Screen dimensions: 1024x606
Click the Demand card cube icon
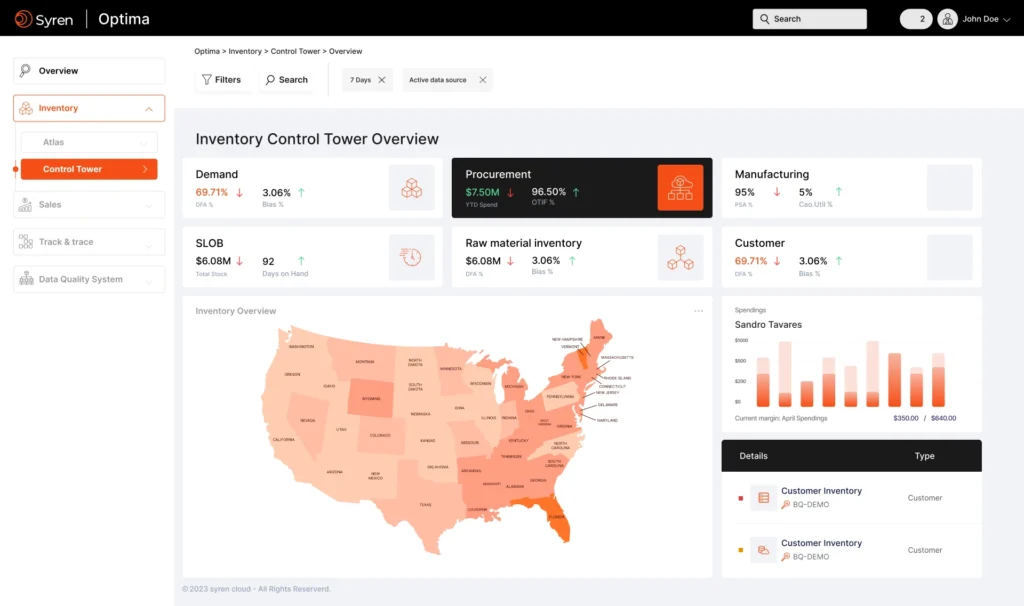click(x=411, y=188)
